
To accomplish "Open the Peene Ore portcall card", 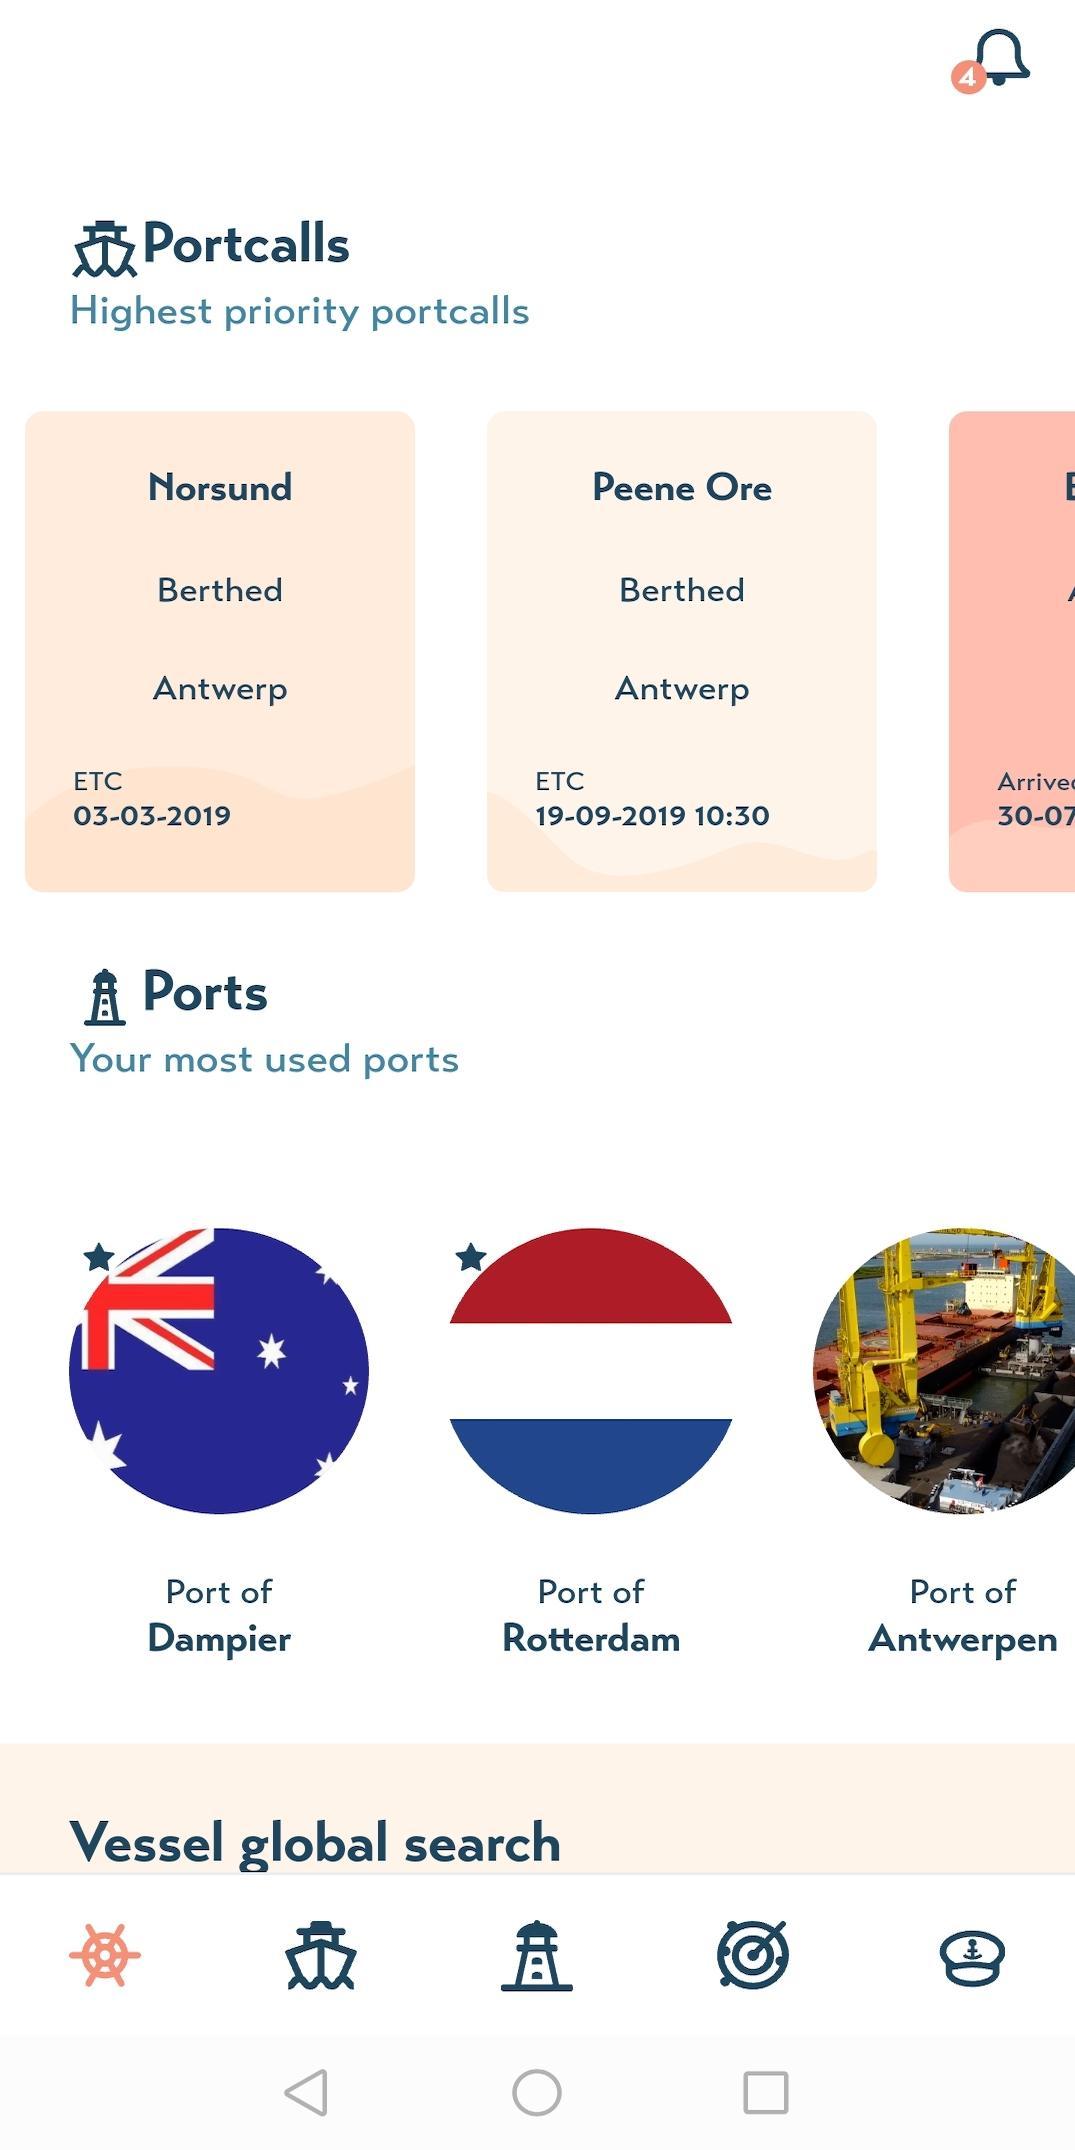I will click(682, 650).
